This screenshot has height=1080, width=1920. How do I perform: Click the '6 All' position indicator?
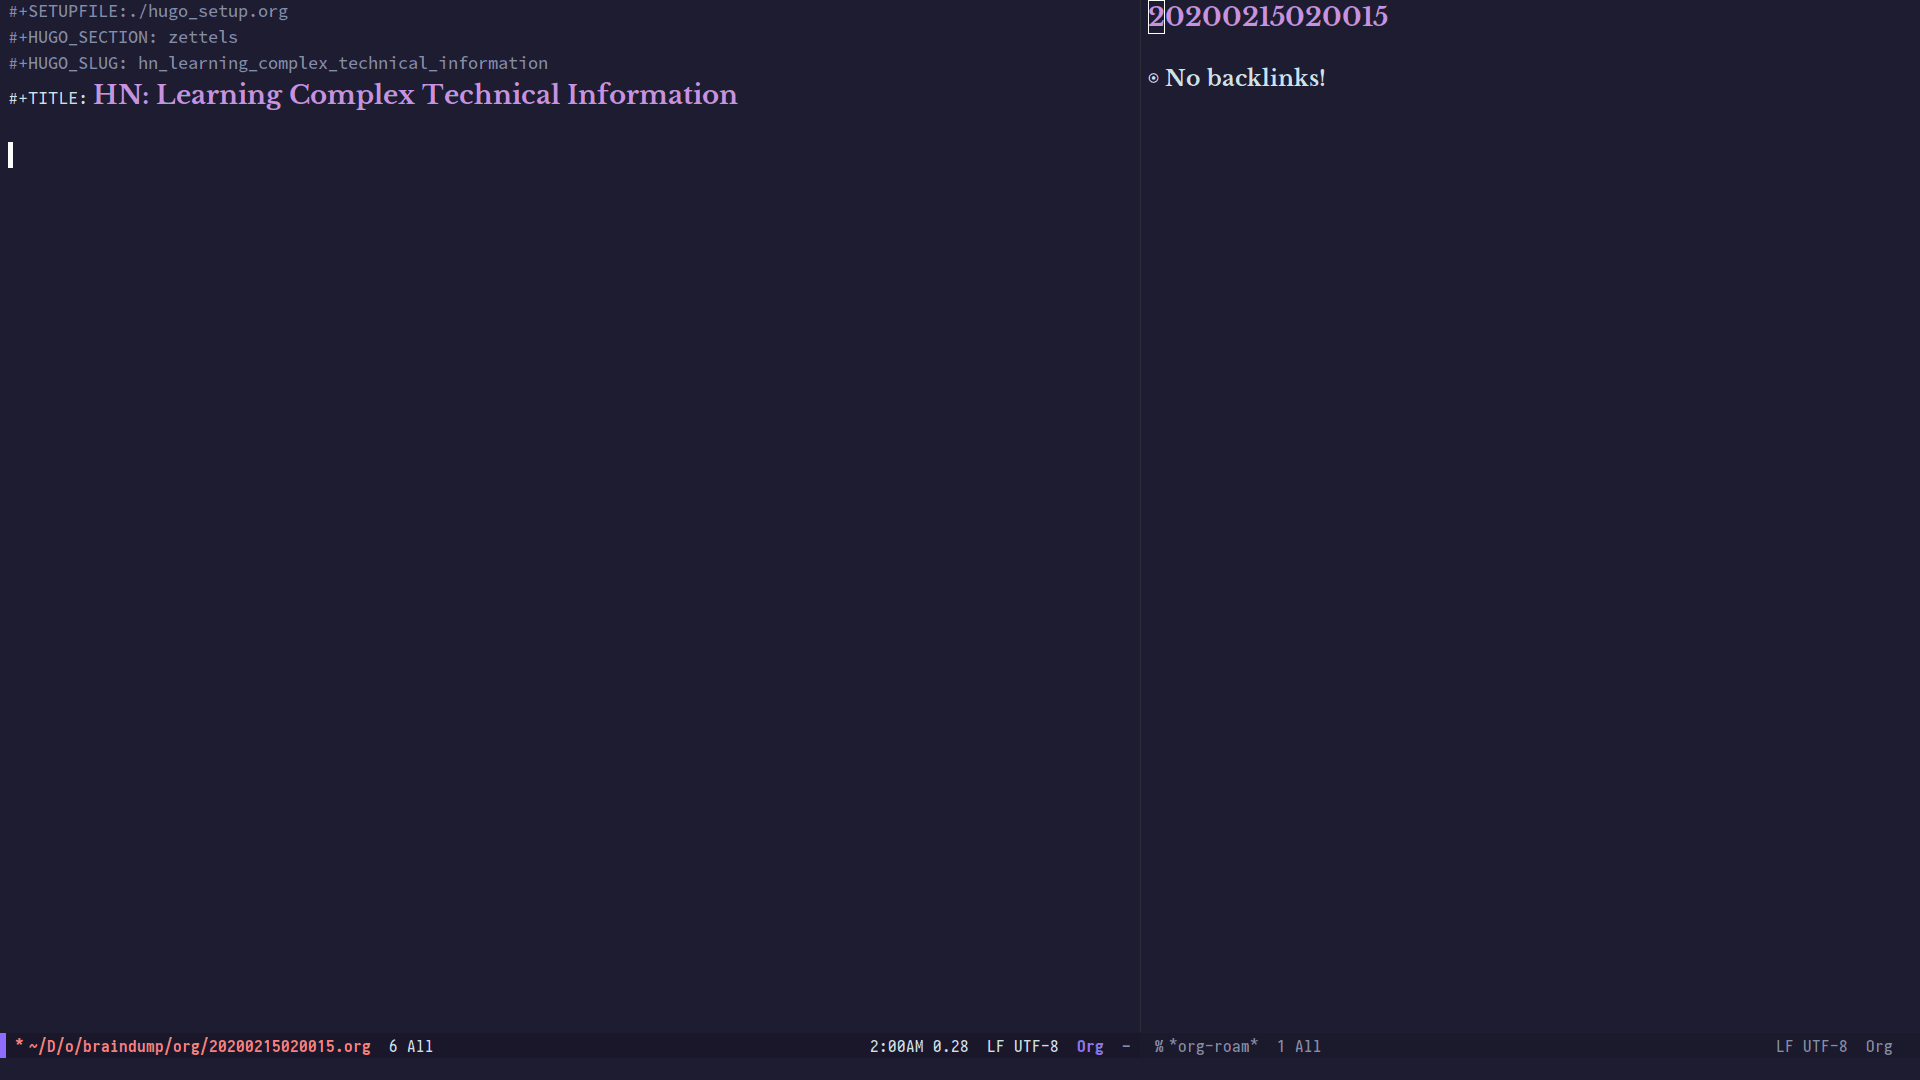[410, 1046]
